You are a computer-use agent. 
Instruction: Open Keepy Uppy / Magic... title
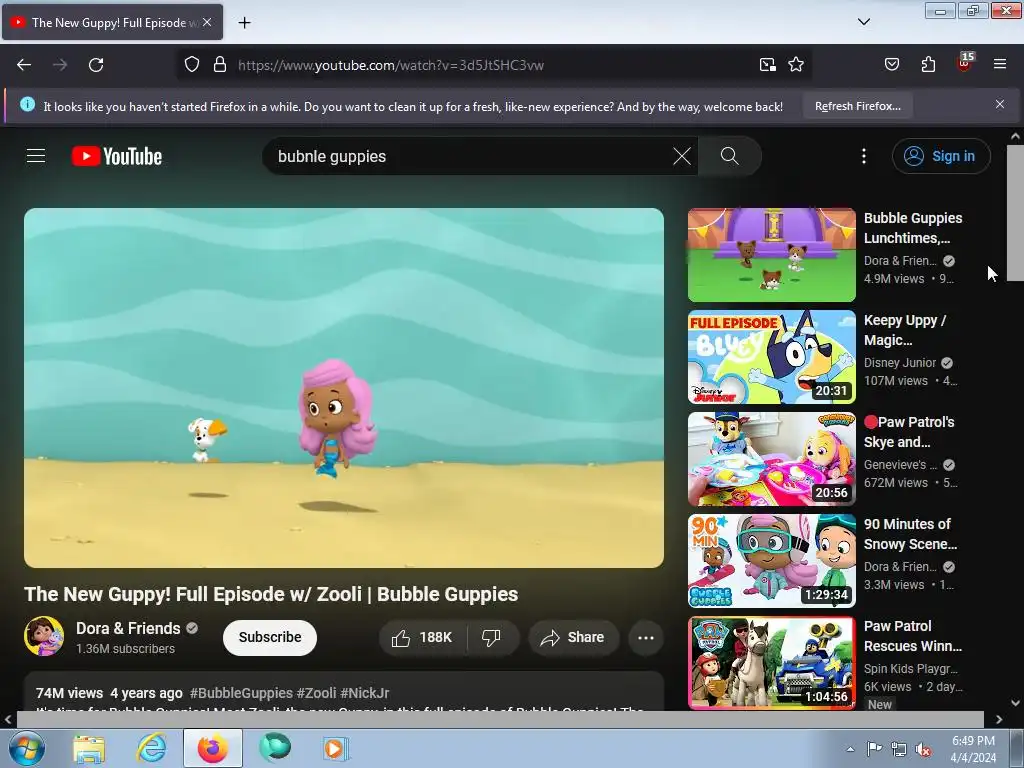click(904, 330)
